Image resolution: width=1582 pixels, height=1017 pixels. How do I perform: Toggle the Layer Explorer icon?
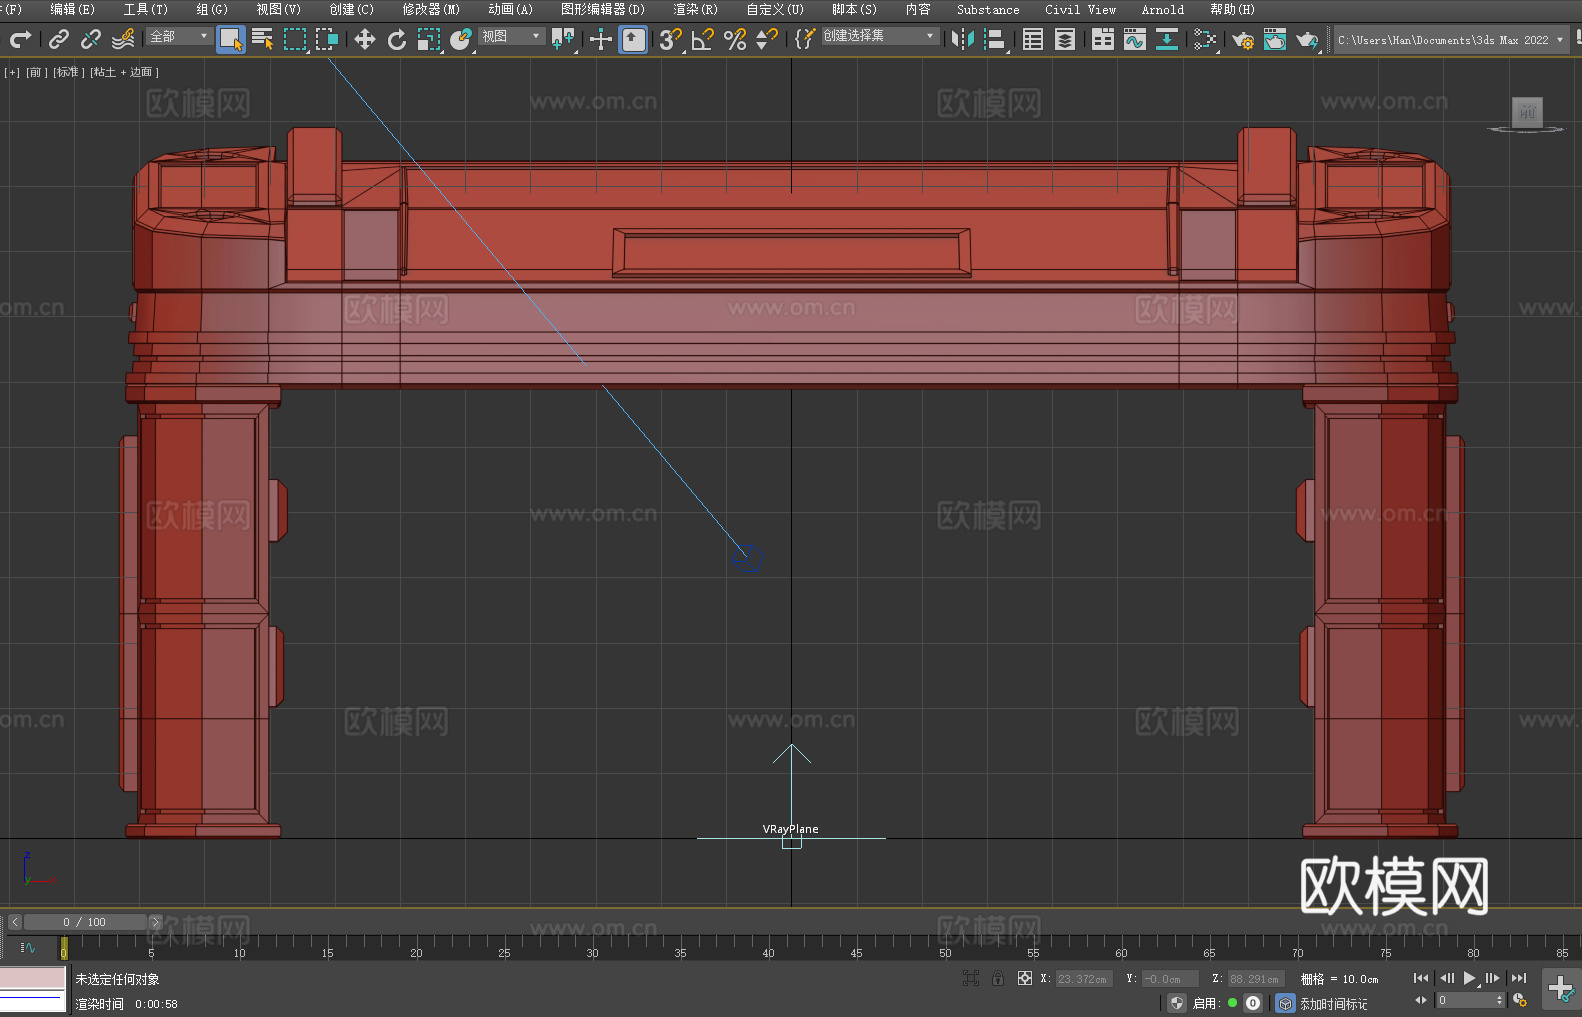1065,39
